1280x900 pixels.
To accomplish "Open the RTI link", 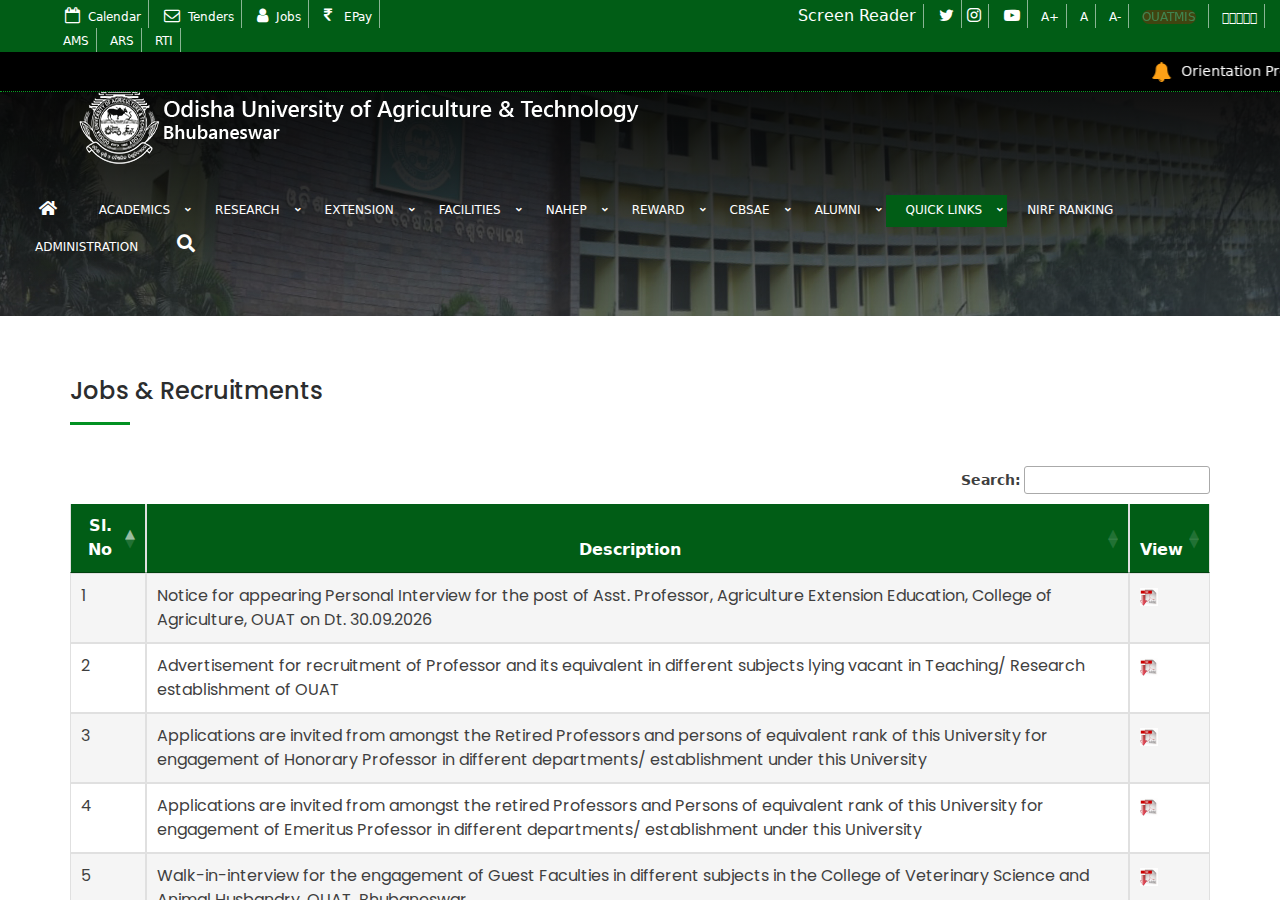I will (164, 41).
